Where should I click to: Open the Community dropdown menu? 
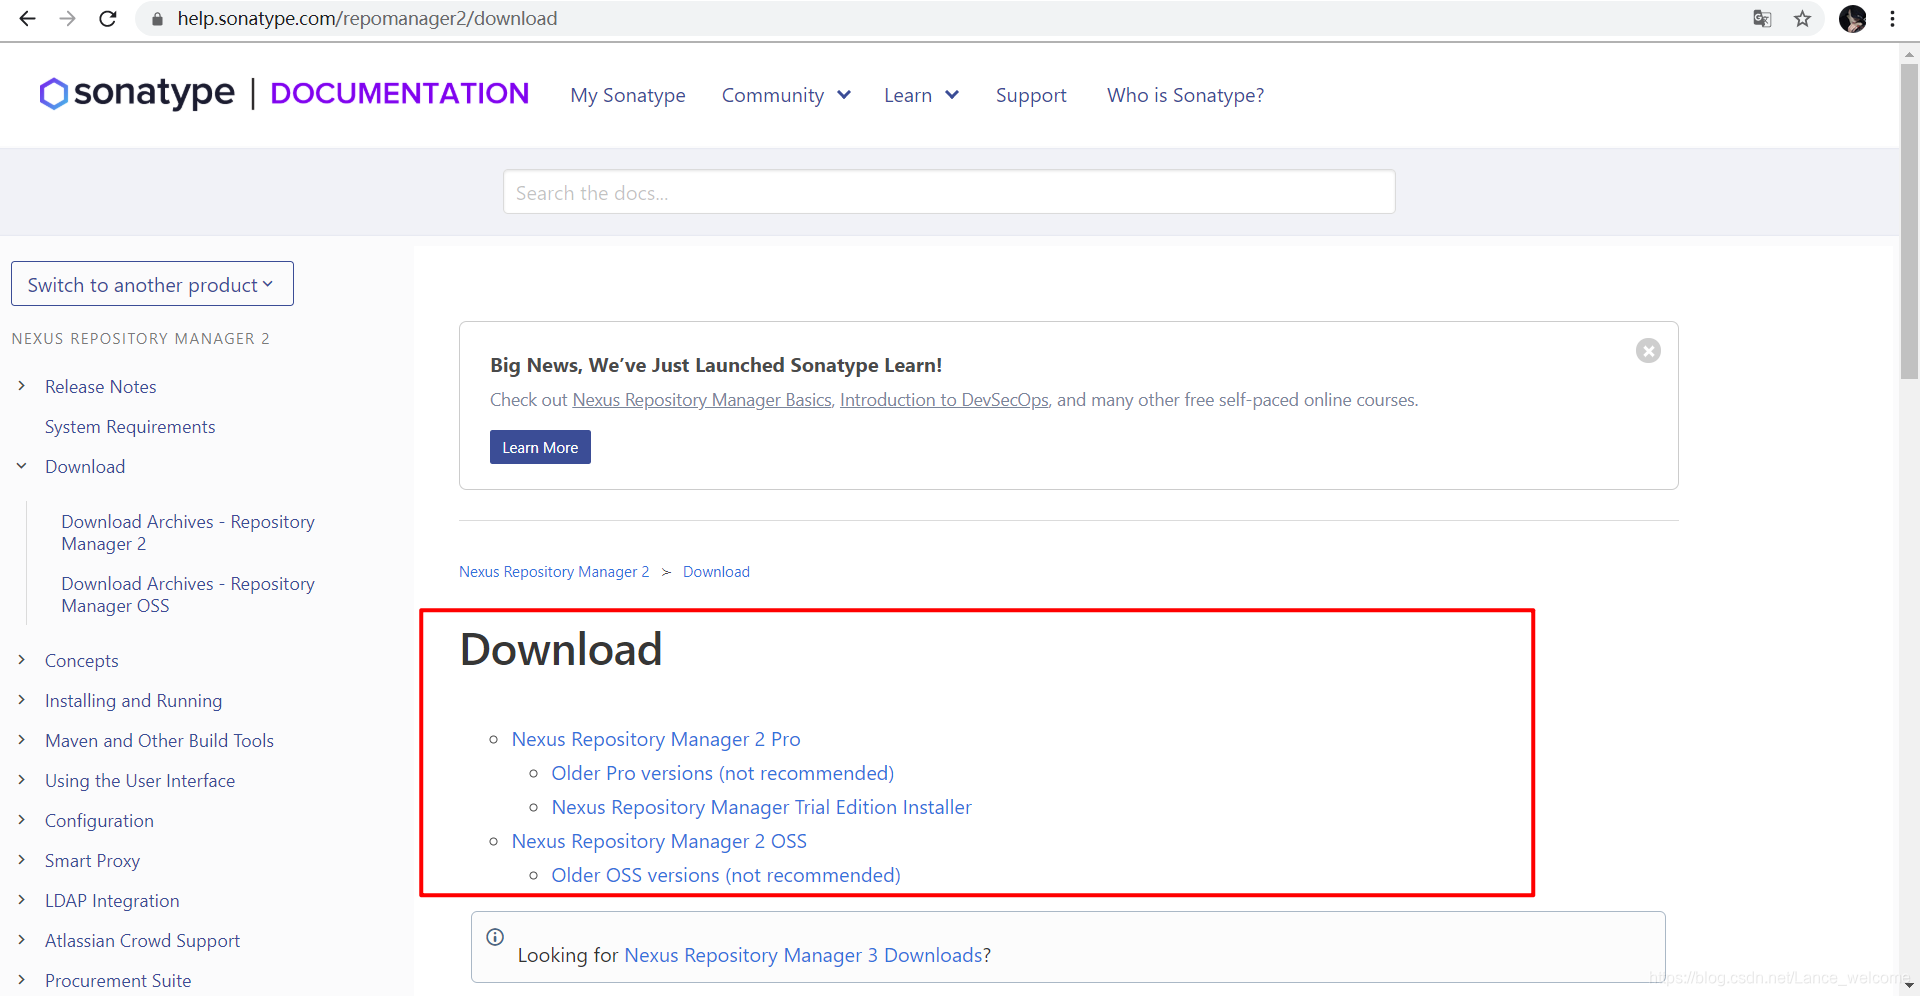pos(786,95)
